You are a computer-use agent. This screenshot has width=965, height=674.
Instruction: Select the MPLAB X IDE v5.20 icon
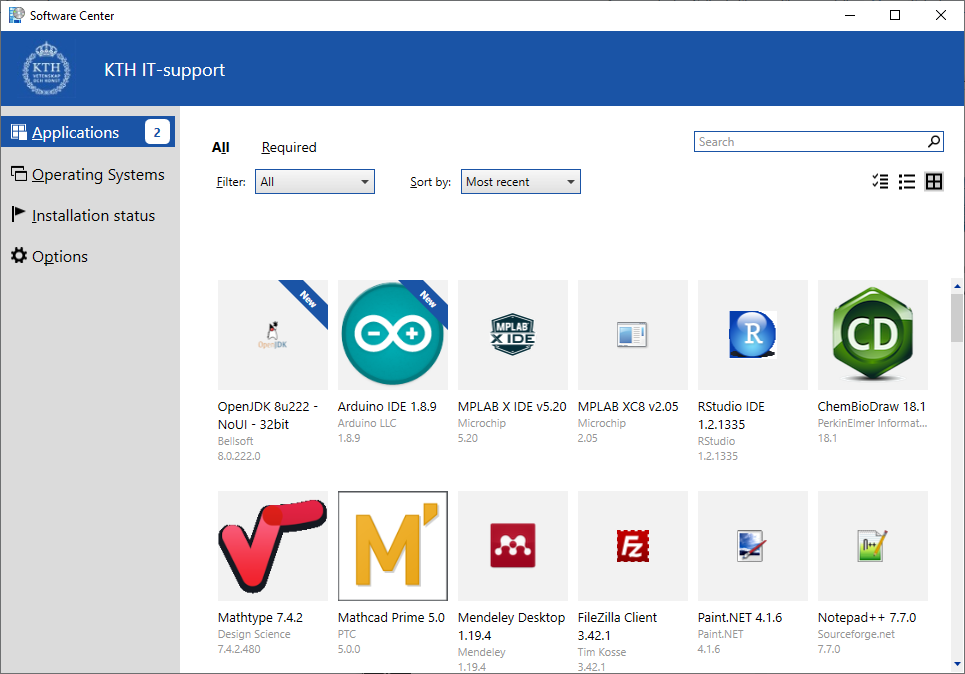[x=512, y=334]
